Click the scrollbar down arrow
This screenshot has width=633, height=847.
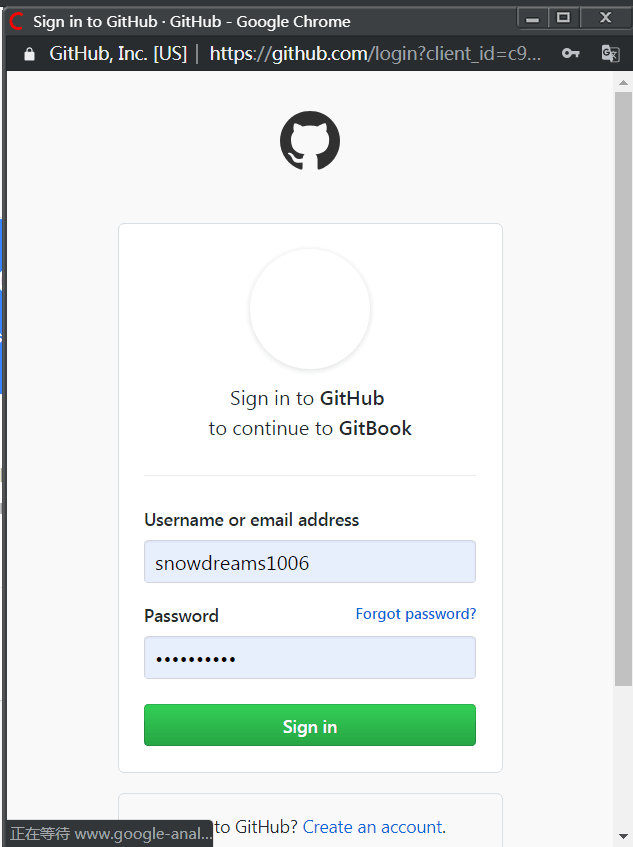click(x=624, y=836)
